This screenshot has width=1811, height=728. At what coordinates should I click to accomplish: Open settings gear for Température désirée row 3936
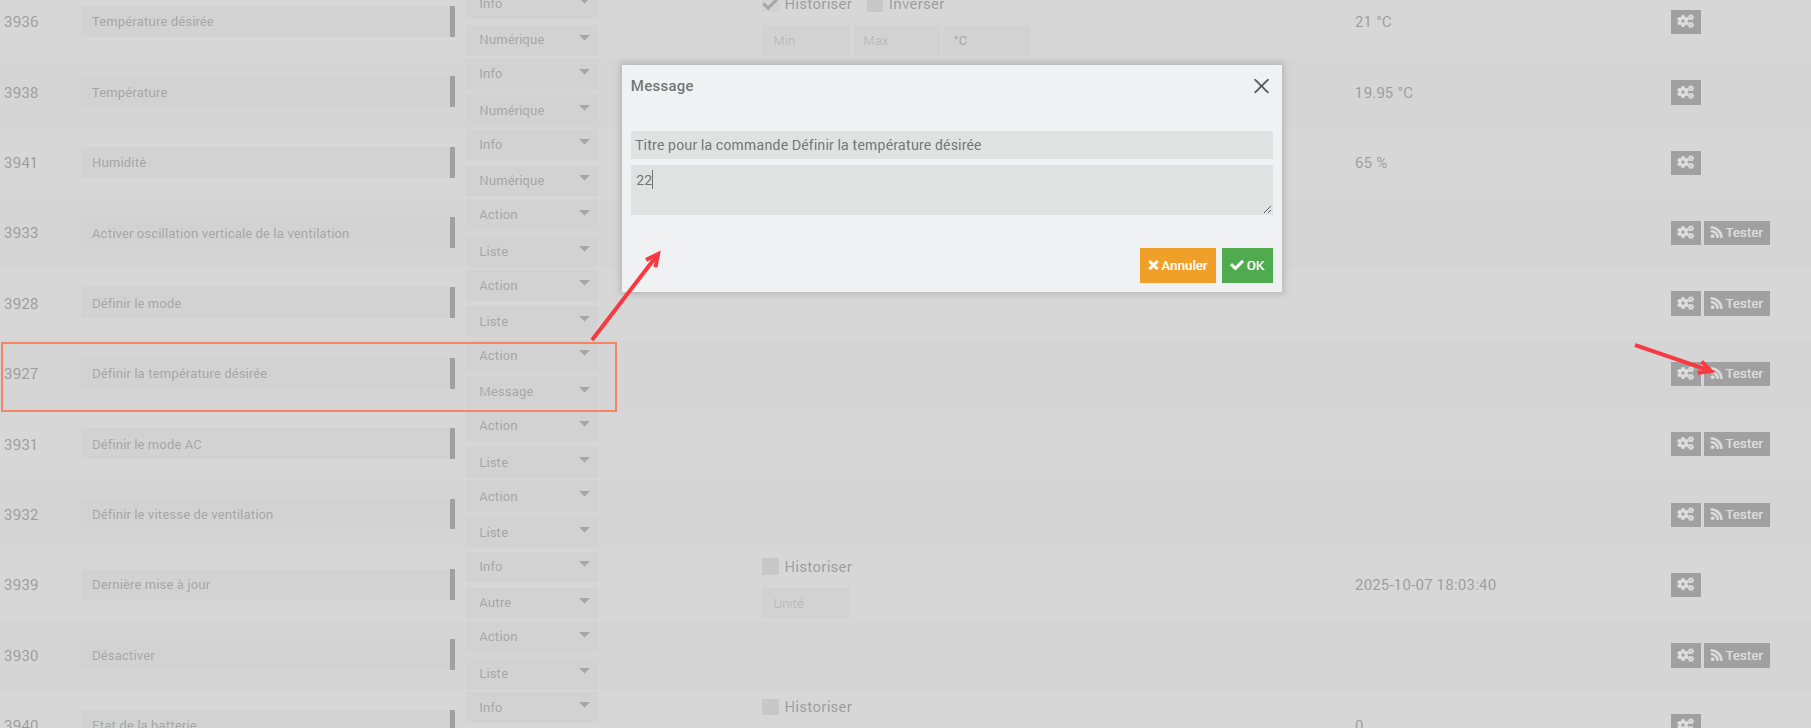click(1685, 21)
